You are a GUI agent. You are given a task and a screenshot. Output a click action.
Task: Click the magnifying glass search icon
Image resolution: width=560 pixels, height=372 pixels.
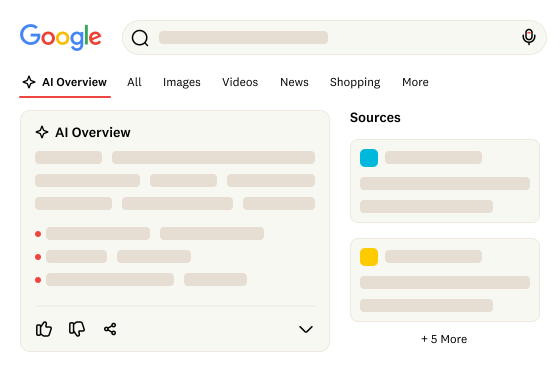[140, 38]
